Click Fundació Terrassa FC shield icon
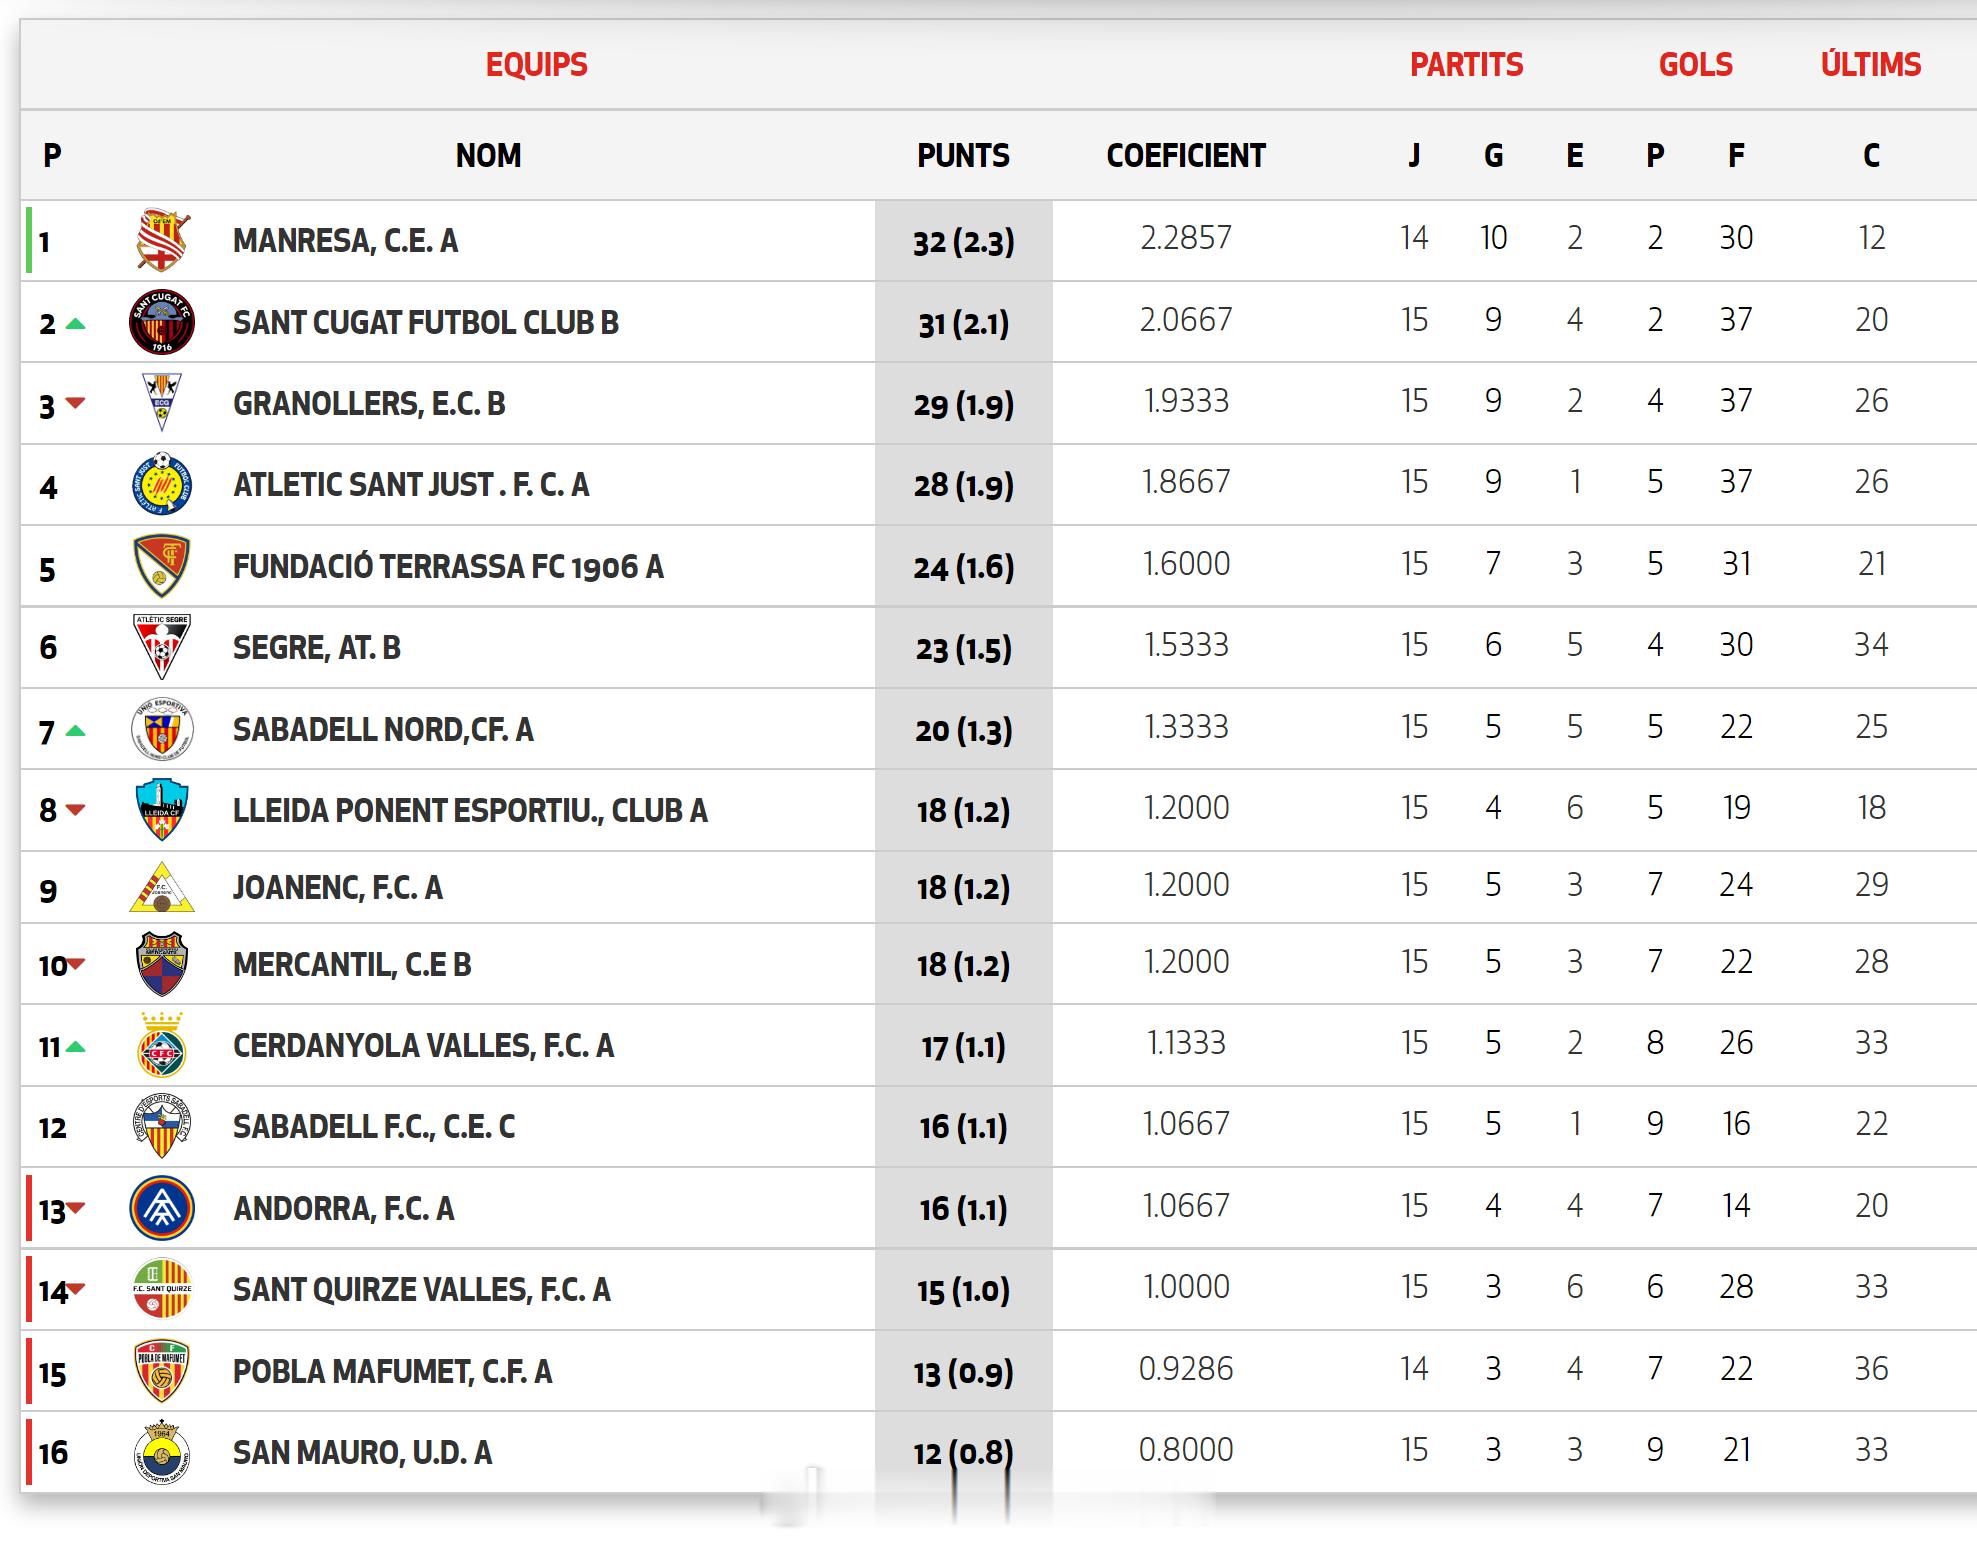Viewport: 1977px width, 1546px height. tap(162, 566)
